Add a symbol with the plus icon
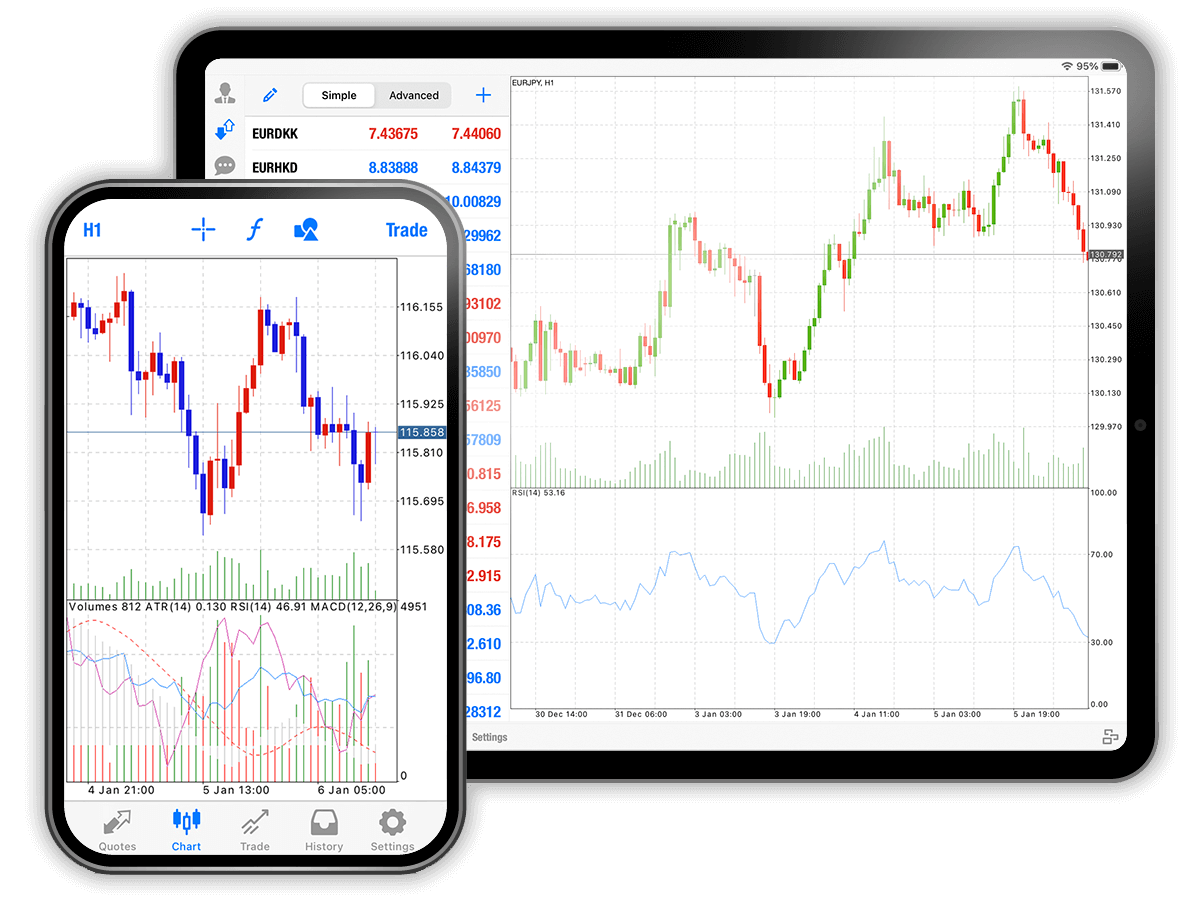 (x=483, y=96)
